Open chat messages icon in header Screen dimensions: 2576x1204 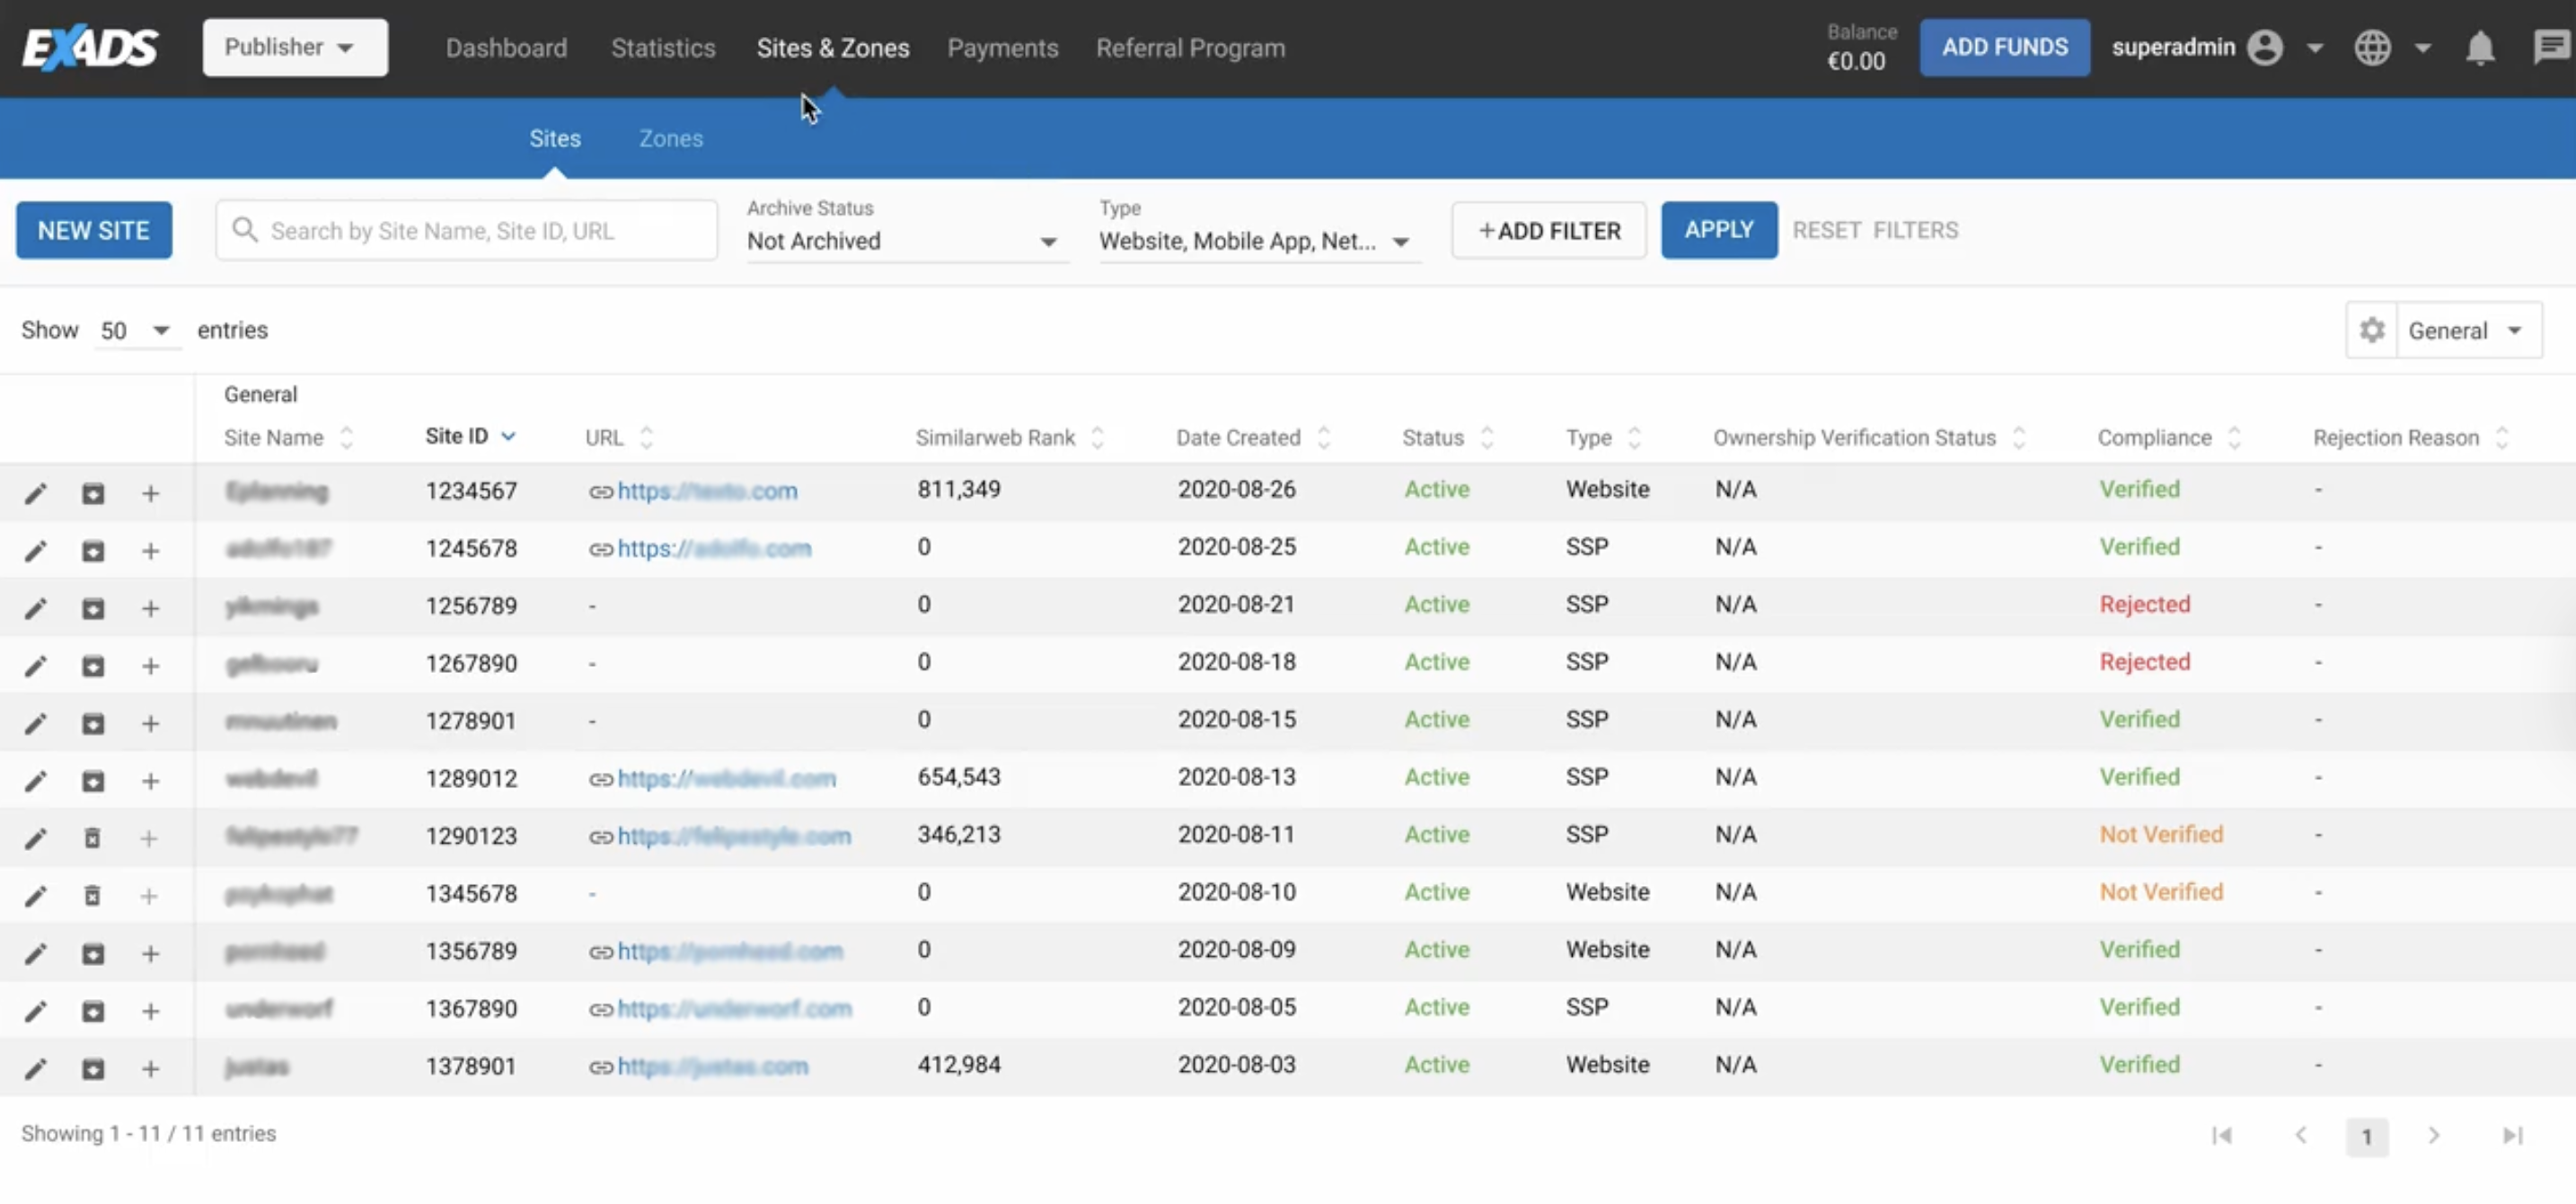[x=2553, y=47]
